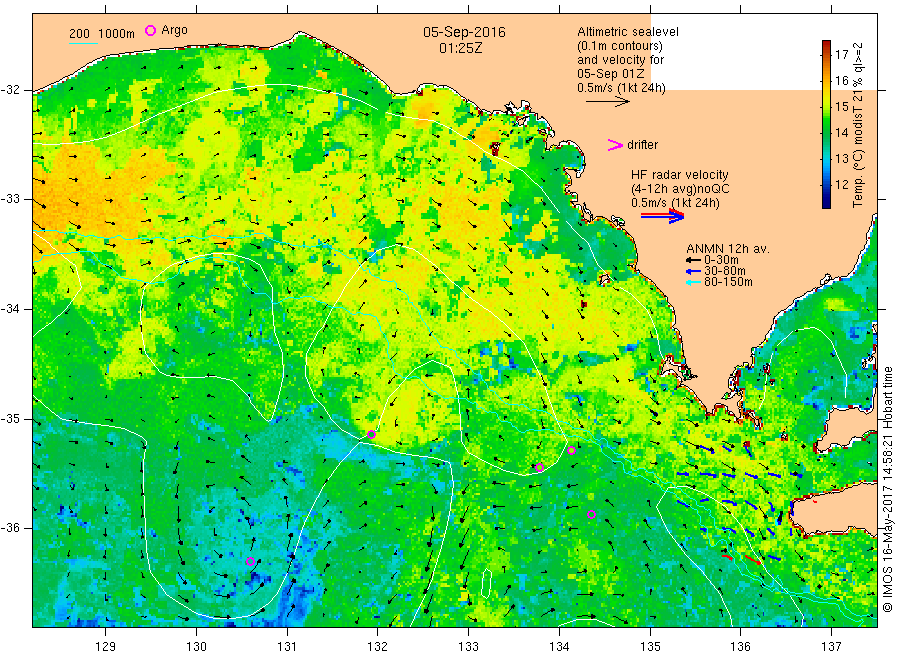Click the IMOS copyright timestamp text
The width and height of the screenshot is (900, 660).
888,489
